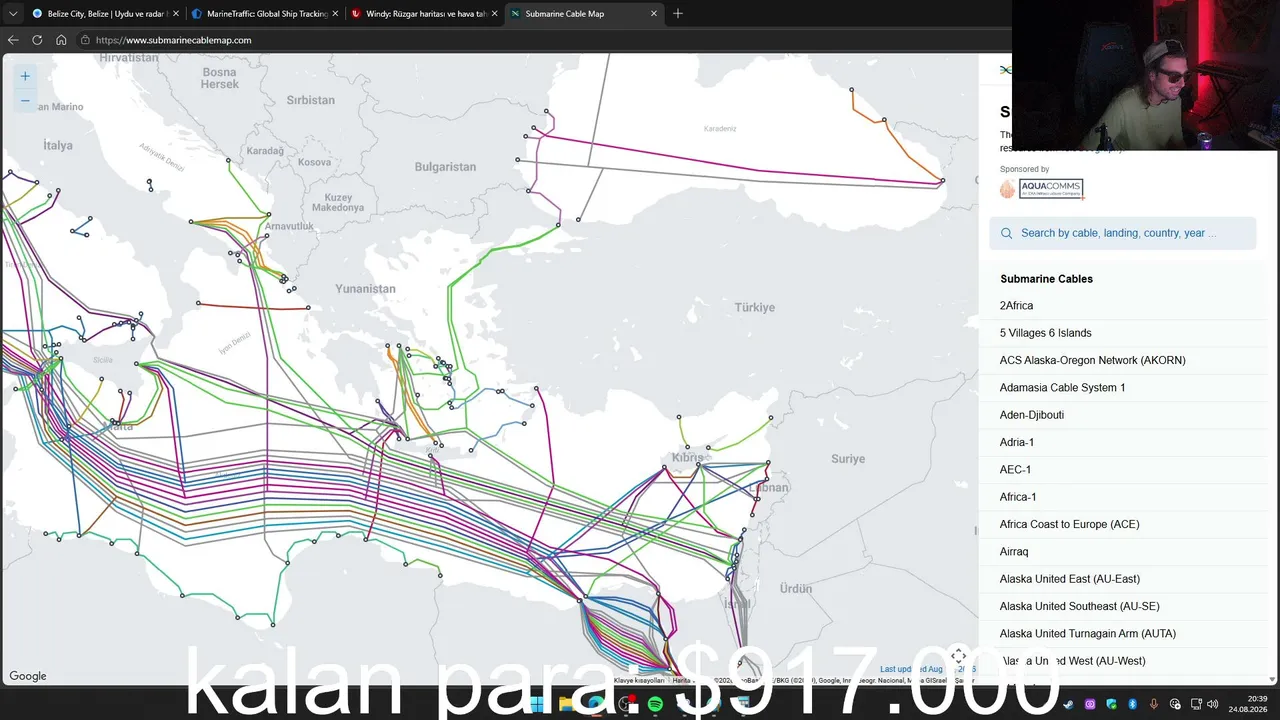Open the AquaComms sponsor logo
Image resolution: width=1280 pixels, height=720 pixels.
(1042, 189)
